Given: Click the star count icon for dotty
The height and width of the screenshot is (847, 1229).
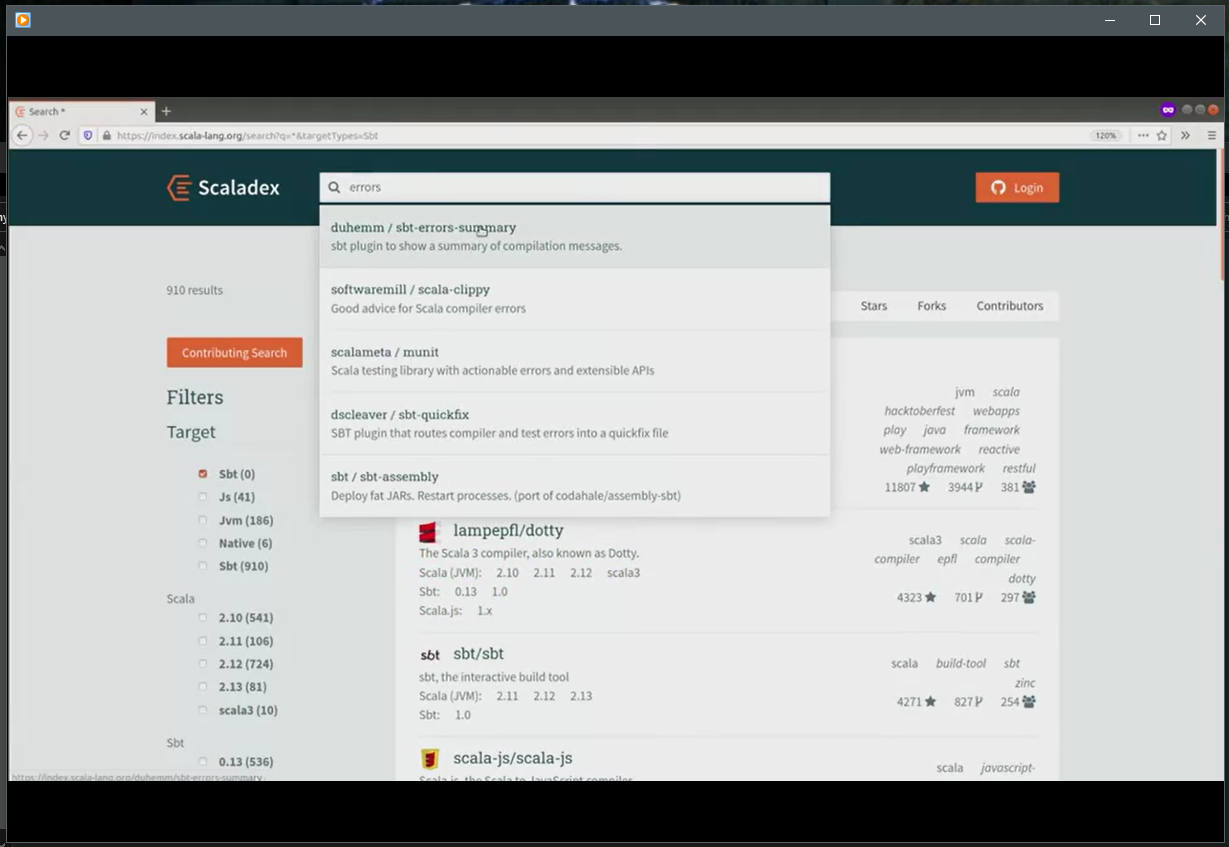Looking at the screenshot, I should click(930, 598).
